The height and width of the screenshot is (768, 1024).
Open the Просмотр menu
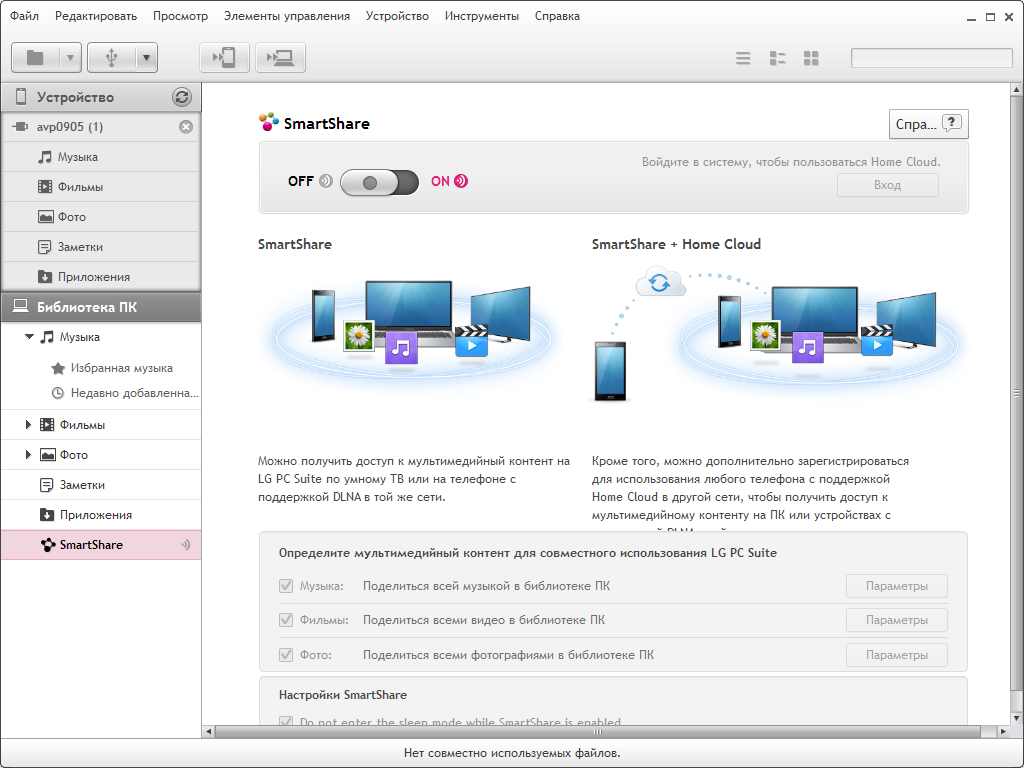180,16
